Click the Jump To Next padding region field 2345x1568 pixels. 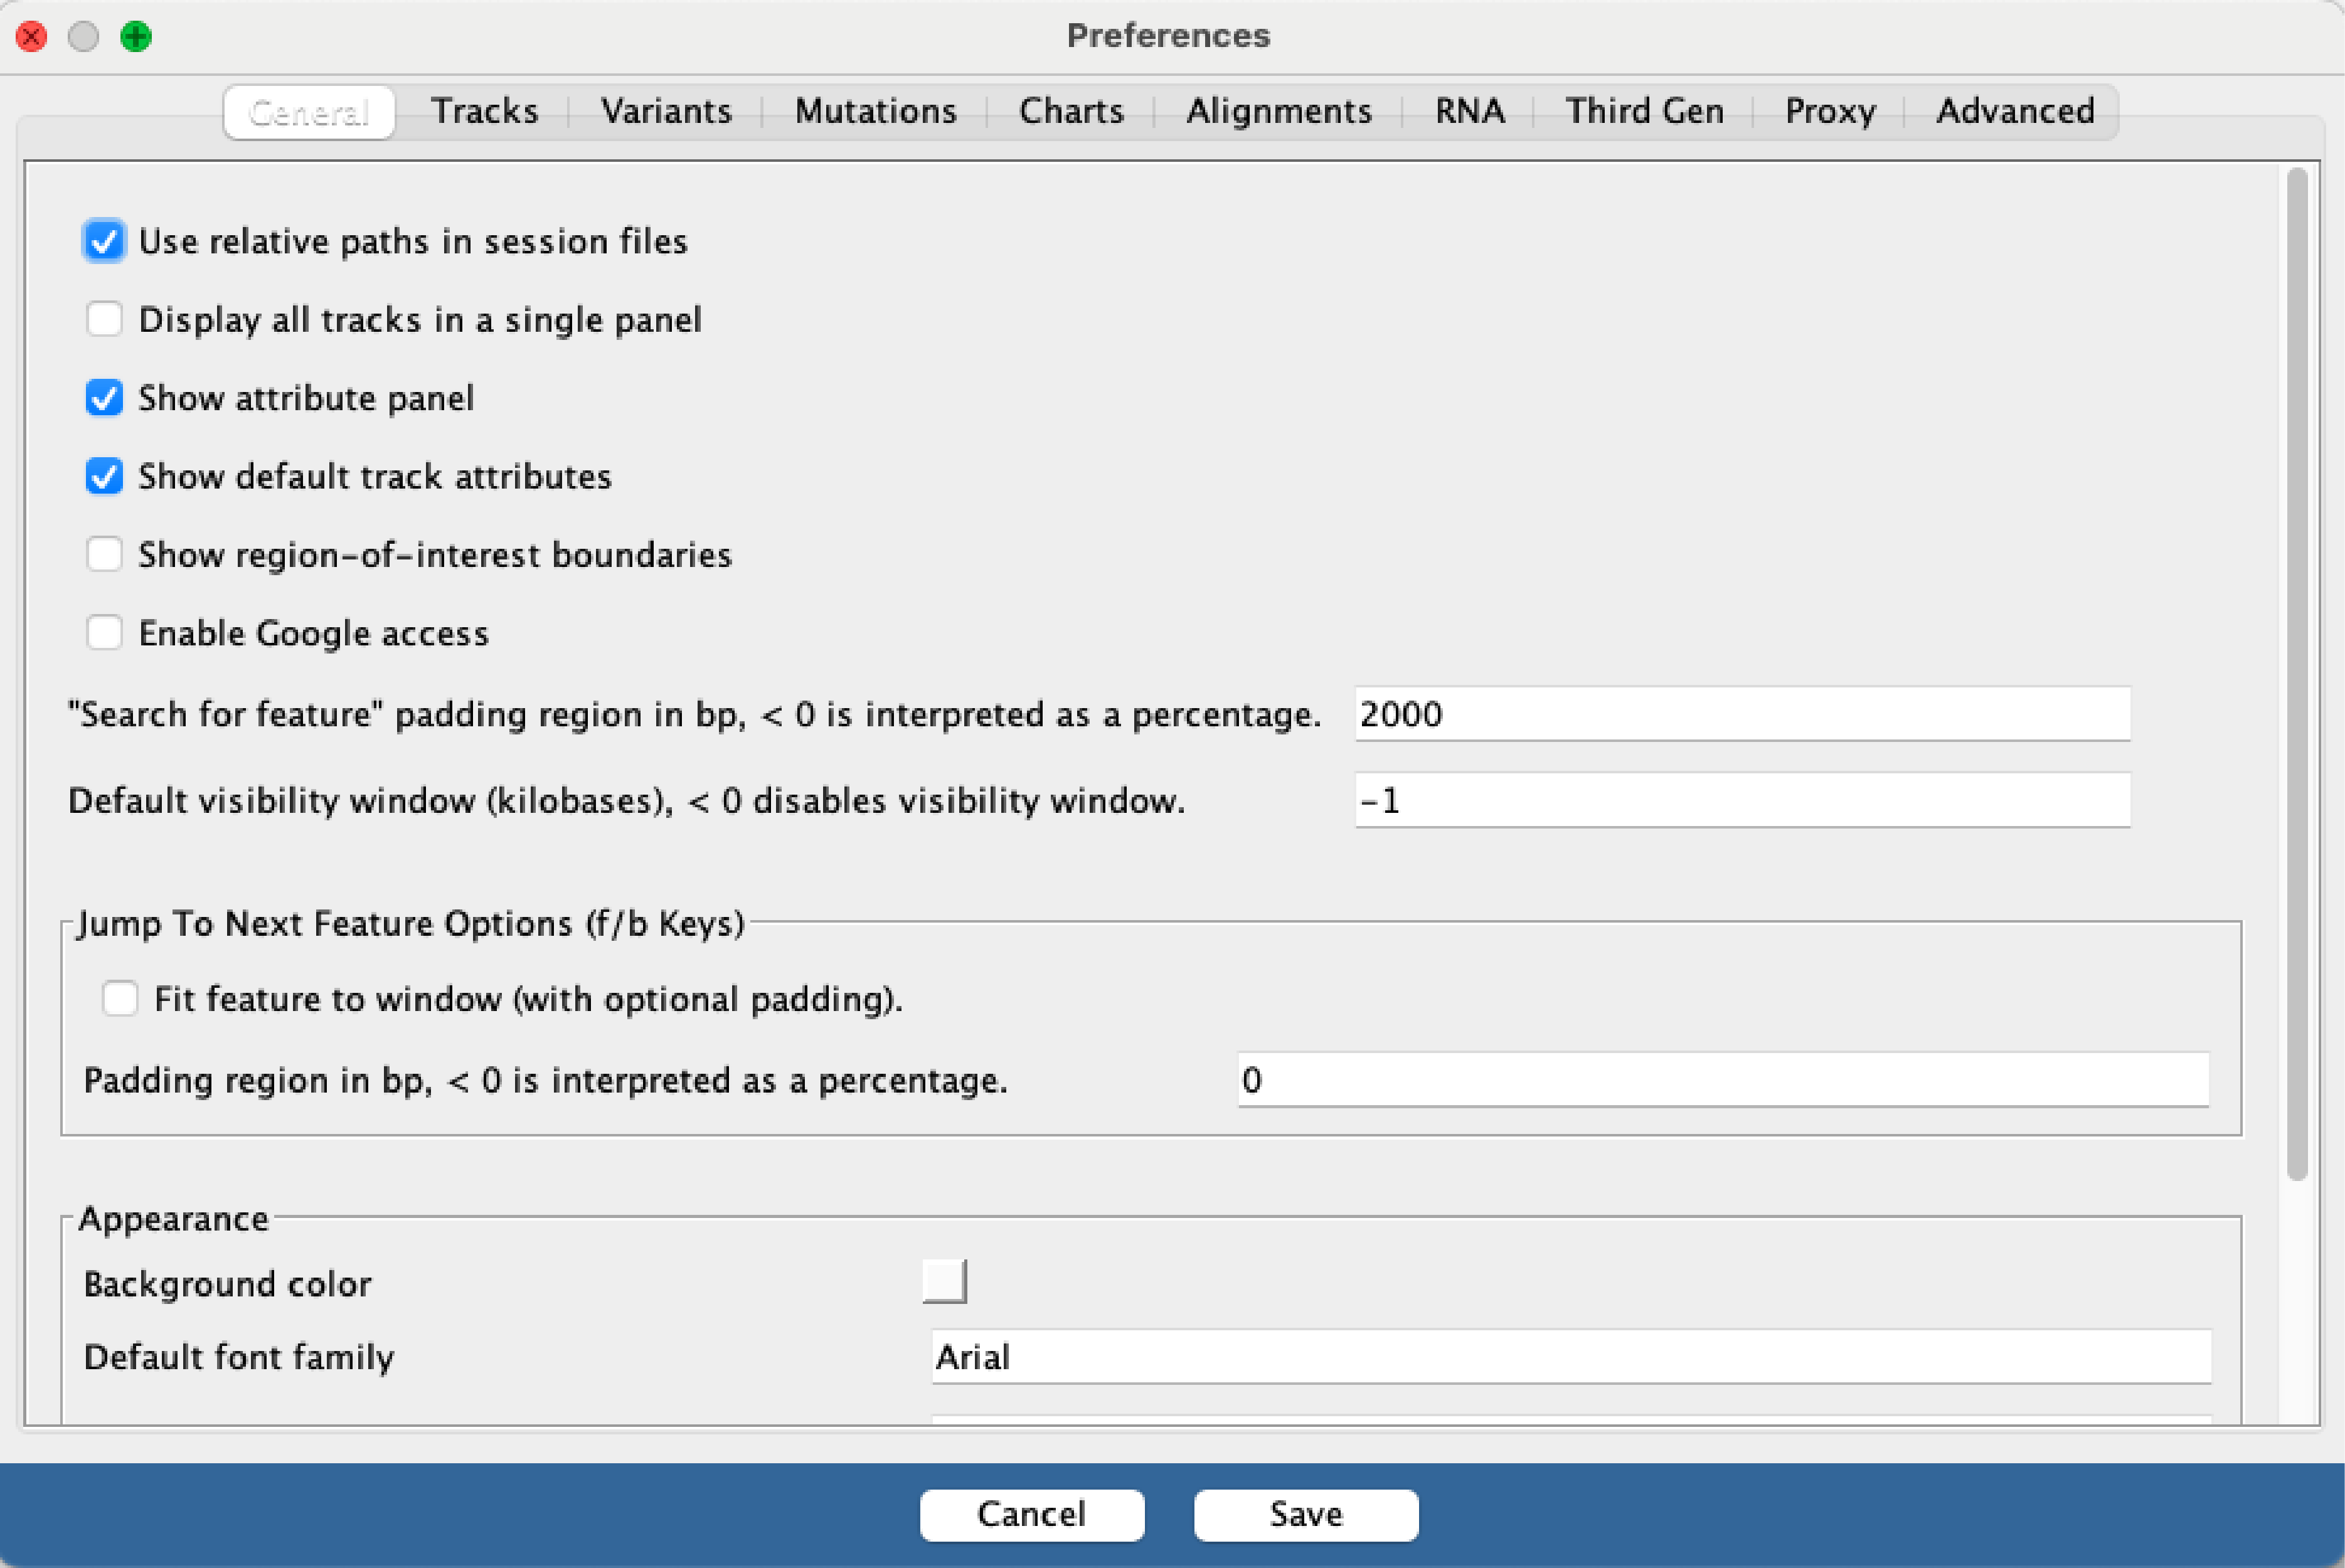click(1722, 1080)
